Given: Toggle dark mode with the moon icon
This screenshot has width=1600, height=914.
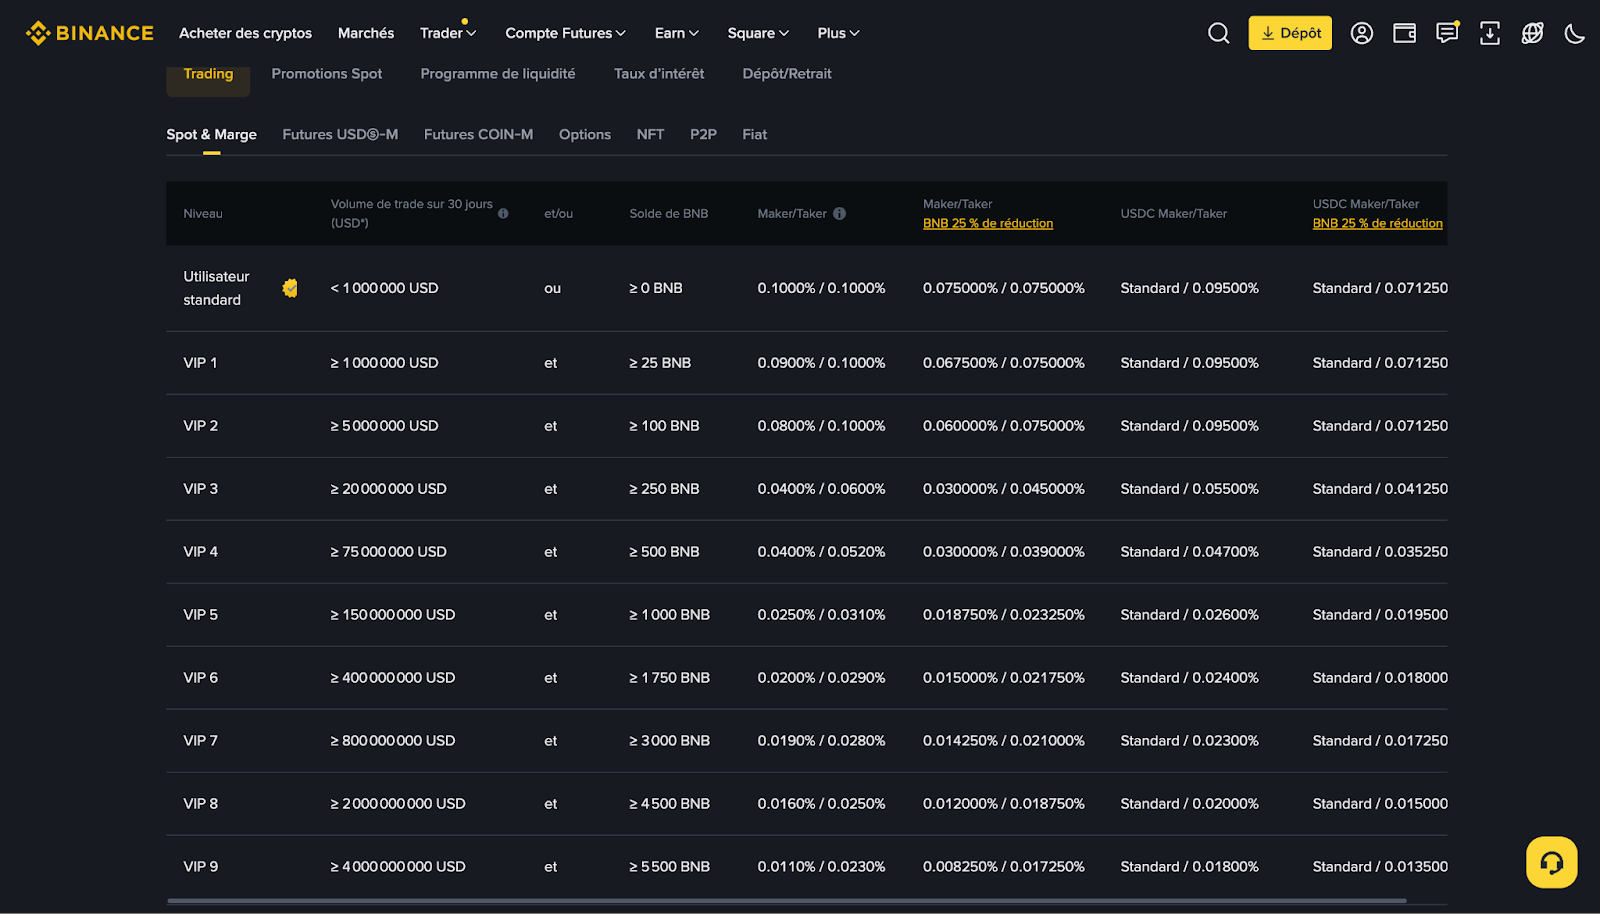Looking at the screenshot, I should point(1574,33).
